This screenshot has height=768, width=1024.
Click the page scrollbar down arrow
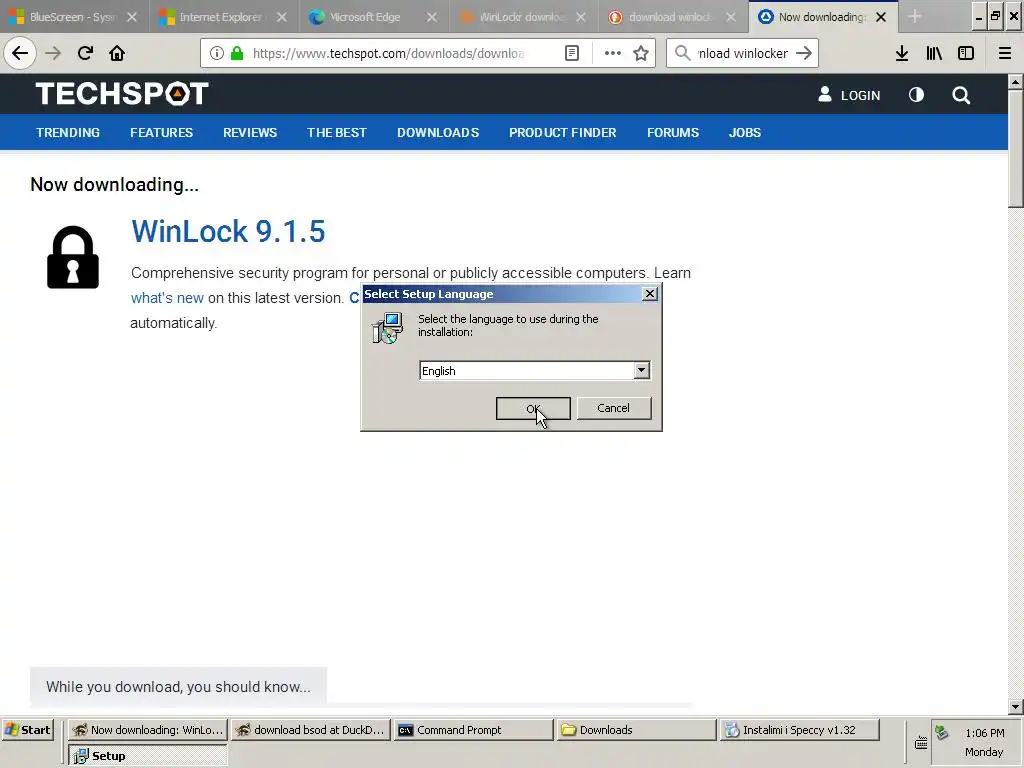1015,707
